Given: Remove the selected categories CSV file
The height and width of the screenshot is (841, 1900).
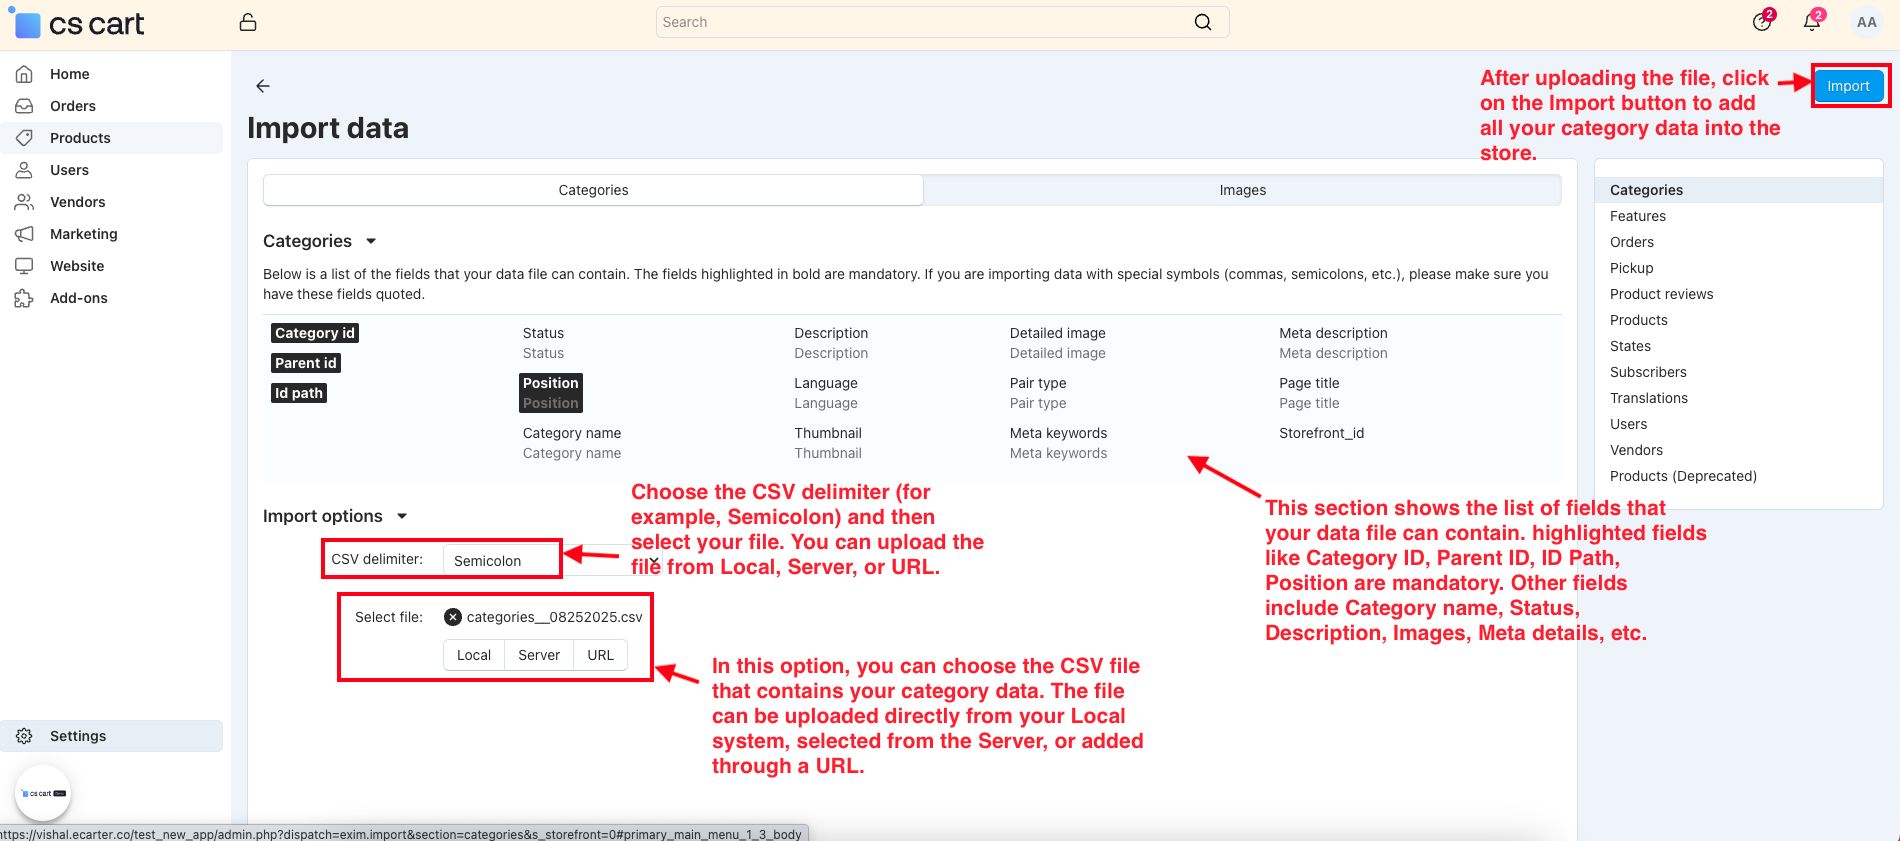Looking at the screenshot, I should pyautogui.click(x=453, y=617).
